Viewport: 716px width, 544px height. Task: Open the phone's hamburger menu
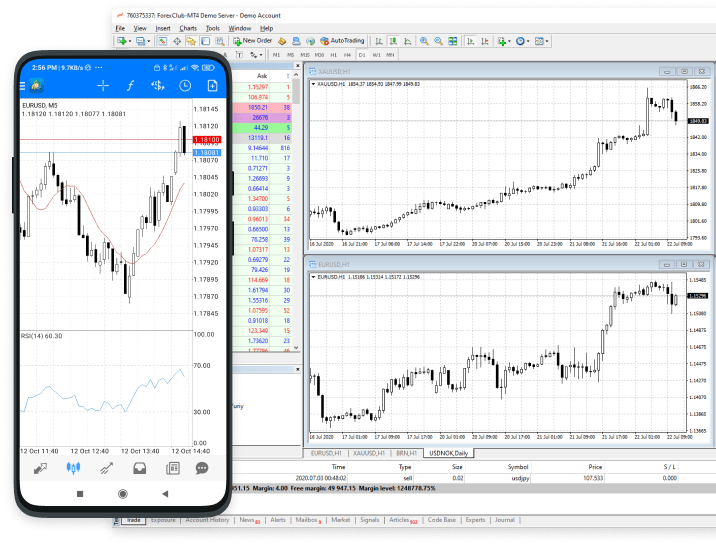[34, 86]
